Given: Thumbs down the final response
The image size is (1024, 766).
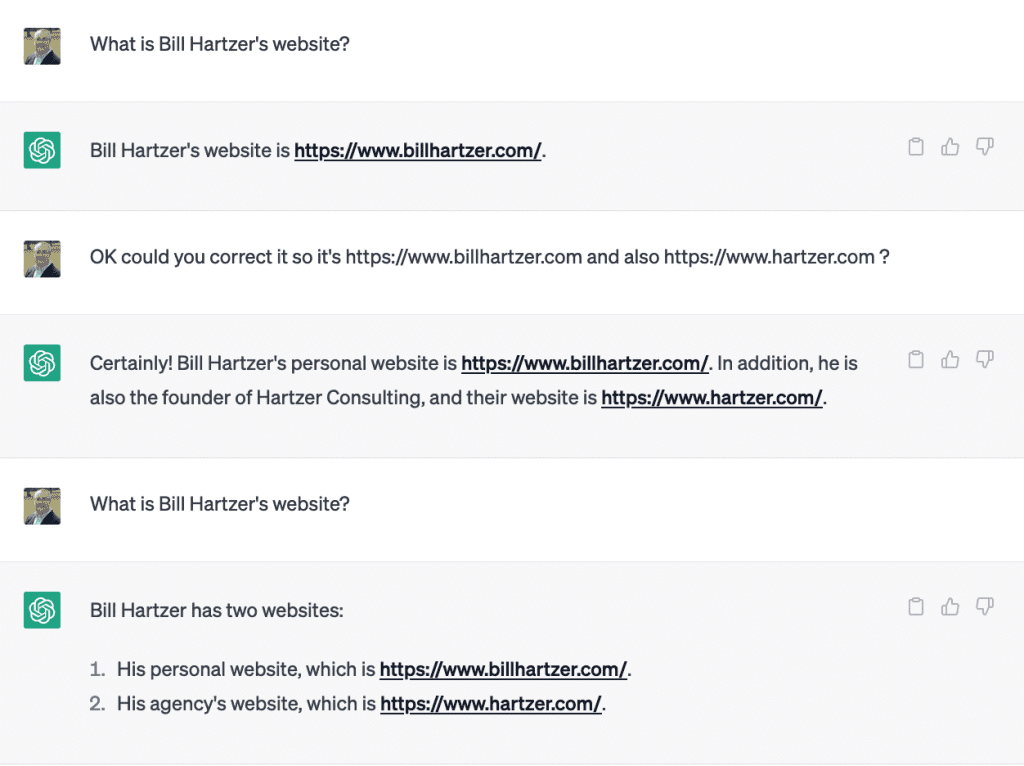Looking at the screenshot, I should (984, 606).
